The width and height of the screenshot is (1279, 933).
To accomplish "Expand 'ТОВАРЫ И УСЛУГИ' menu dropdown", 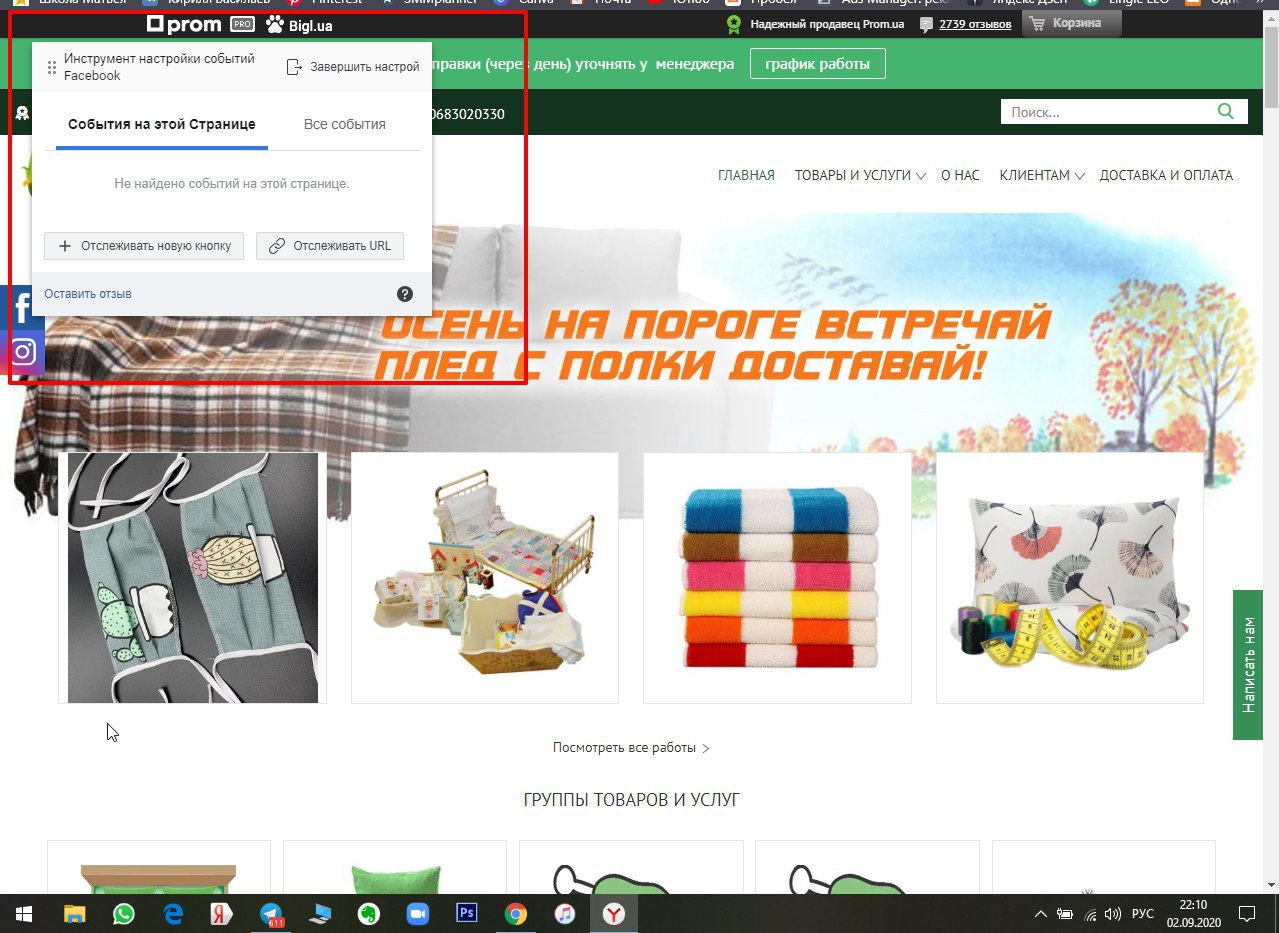I will point(860,175).
